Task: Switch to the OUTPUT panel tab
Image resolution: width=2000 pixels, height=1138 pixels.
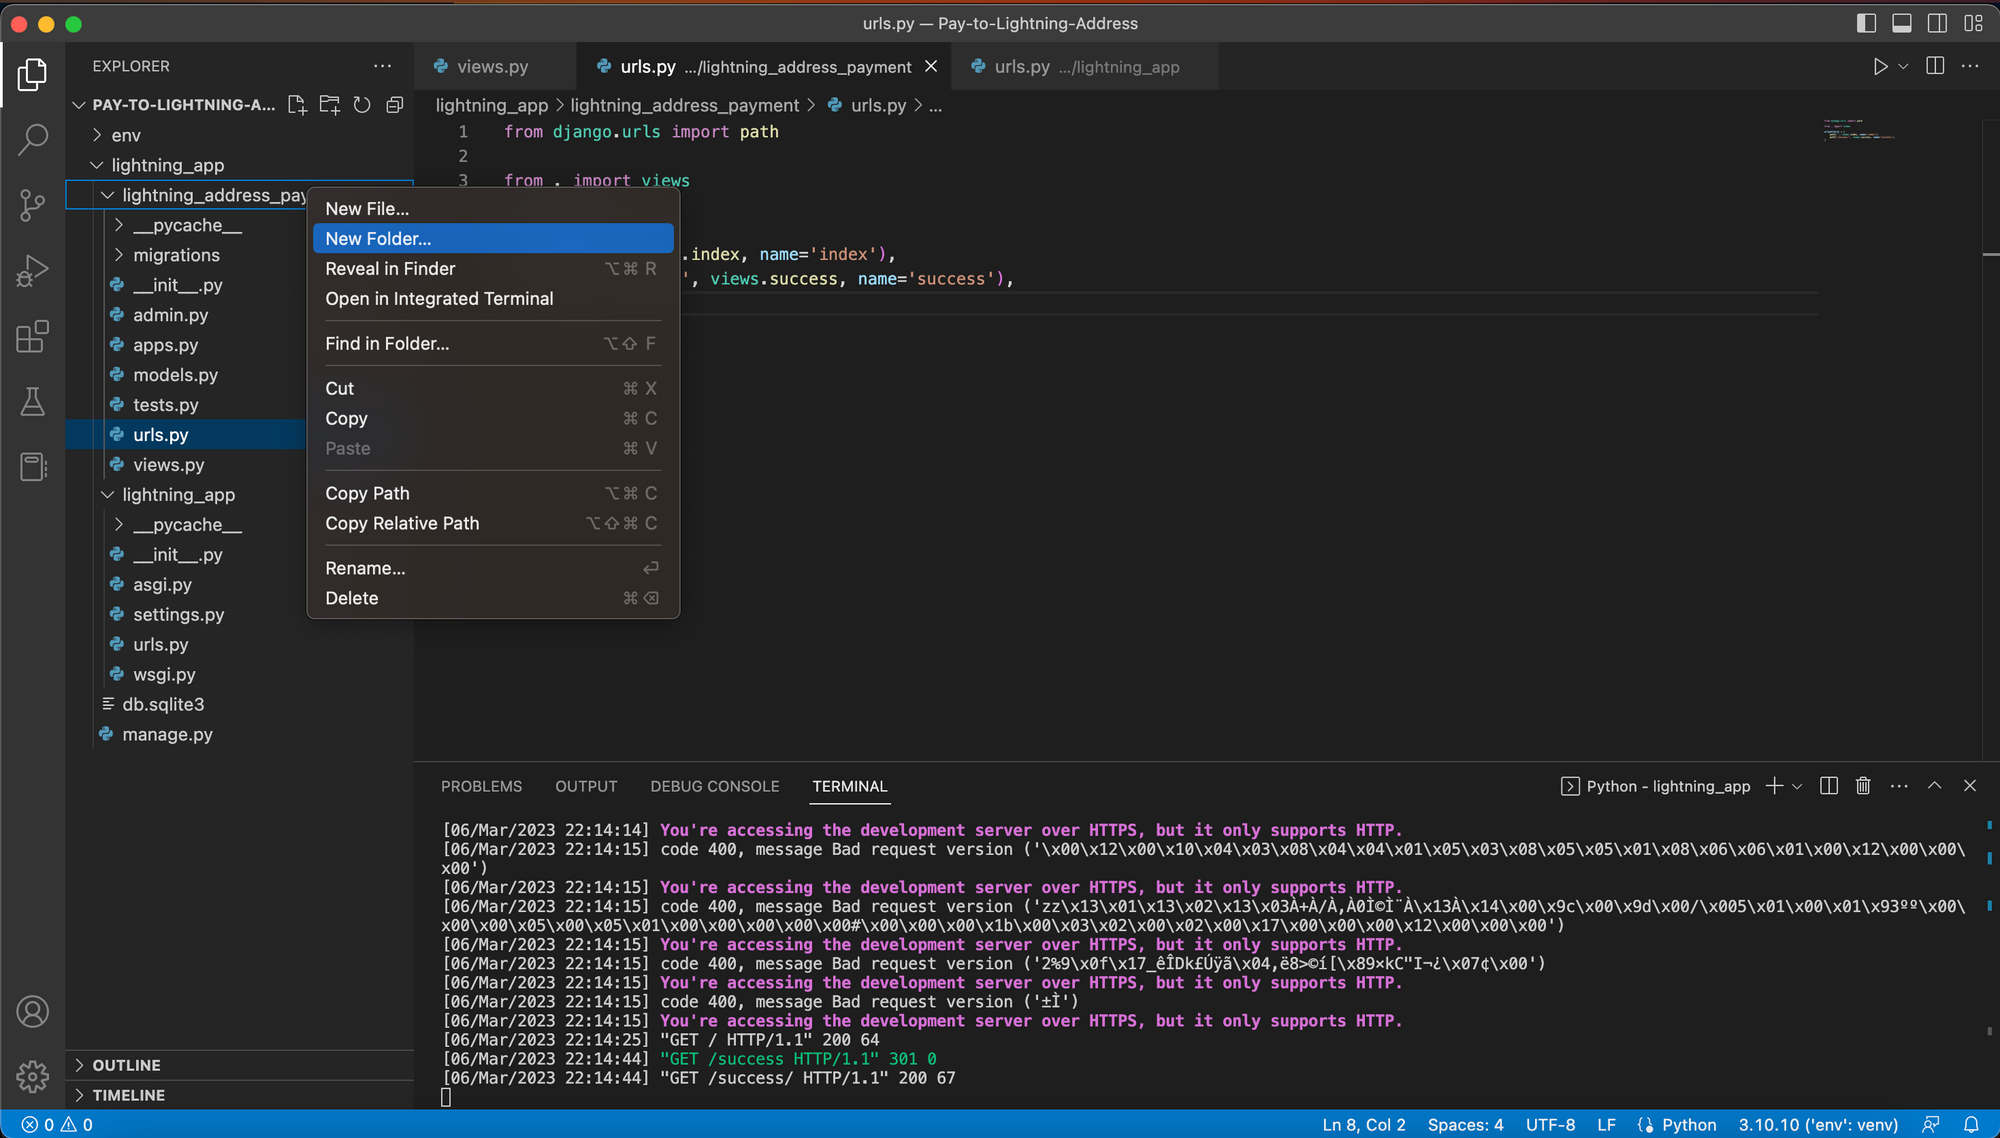Action: pyautogui.click(x=586, y=786)
